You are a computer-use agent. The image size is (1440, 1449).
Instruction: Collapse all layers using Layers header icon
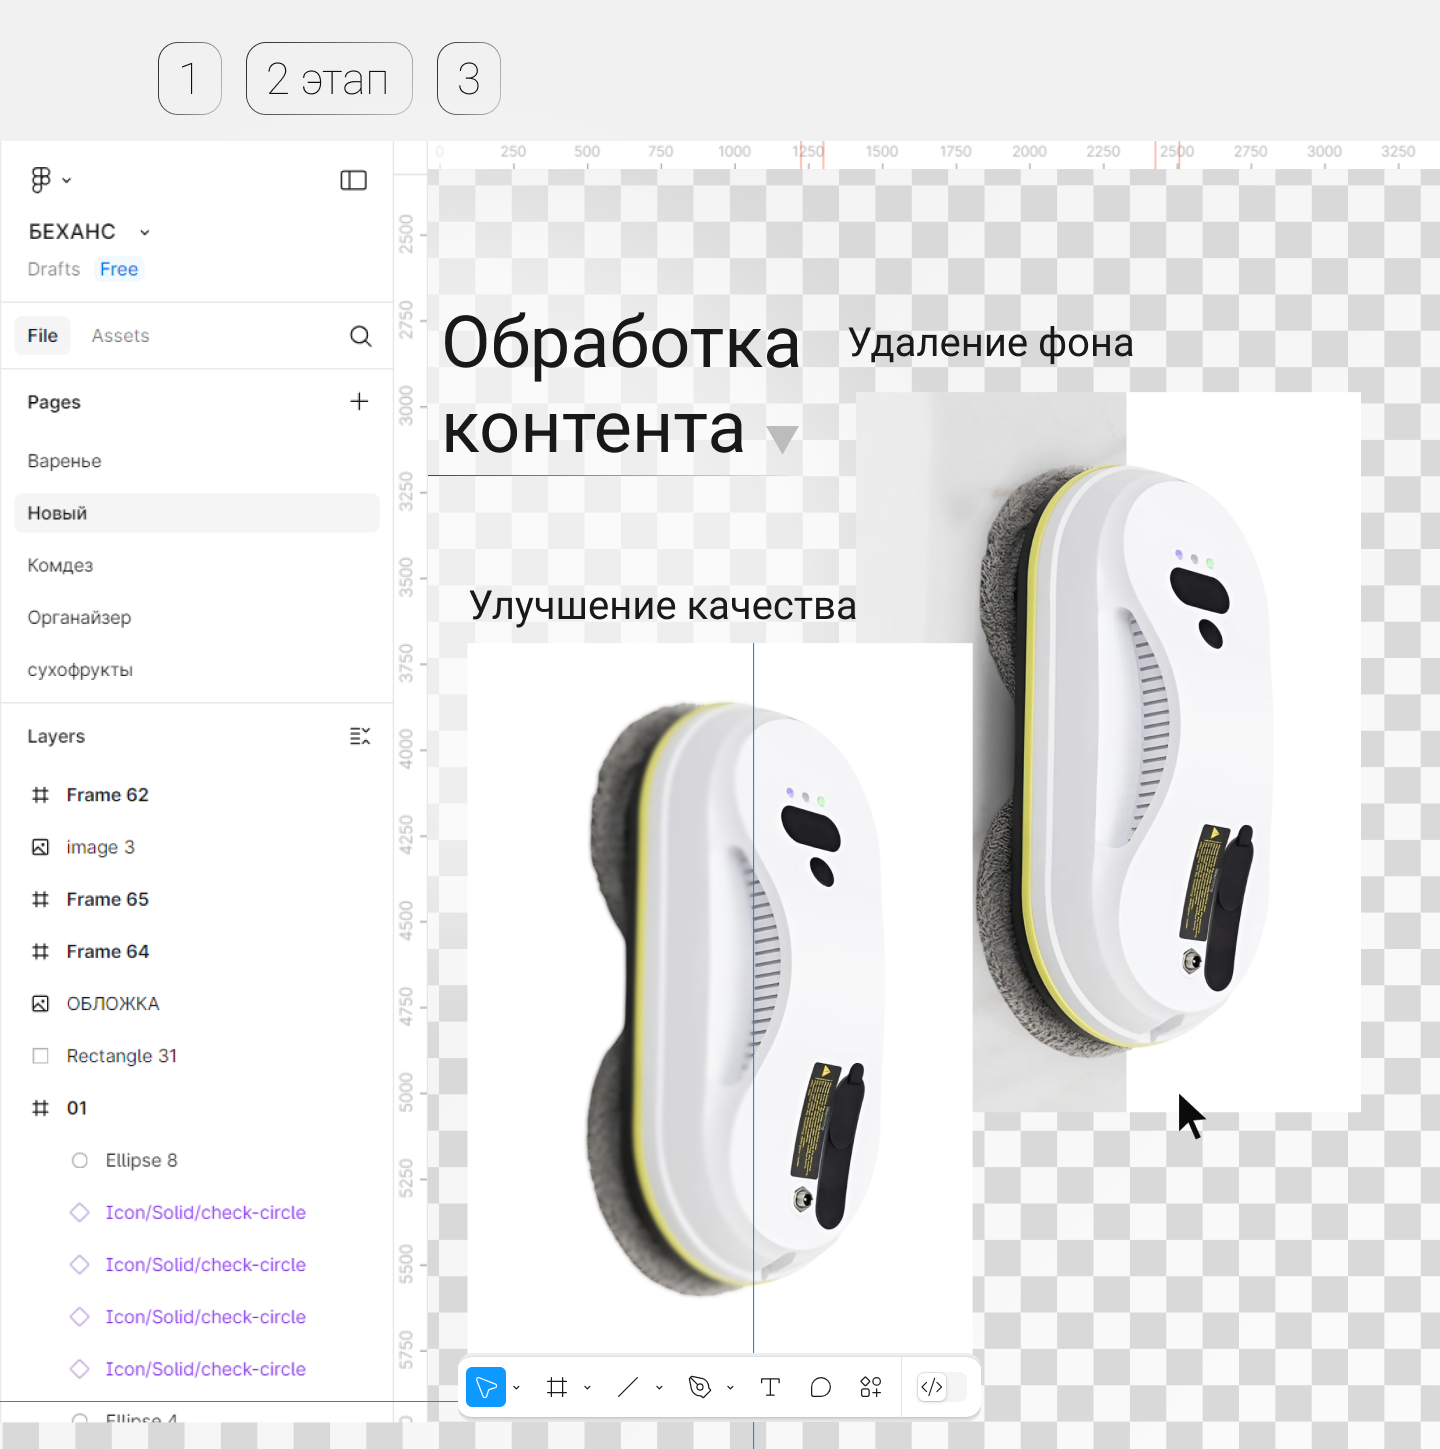click(359, 737)
